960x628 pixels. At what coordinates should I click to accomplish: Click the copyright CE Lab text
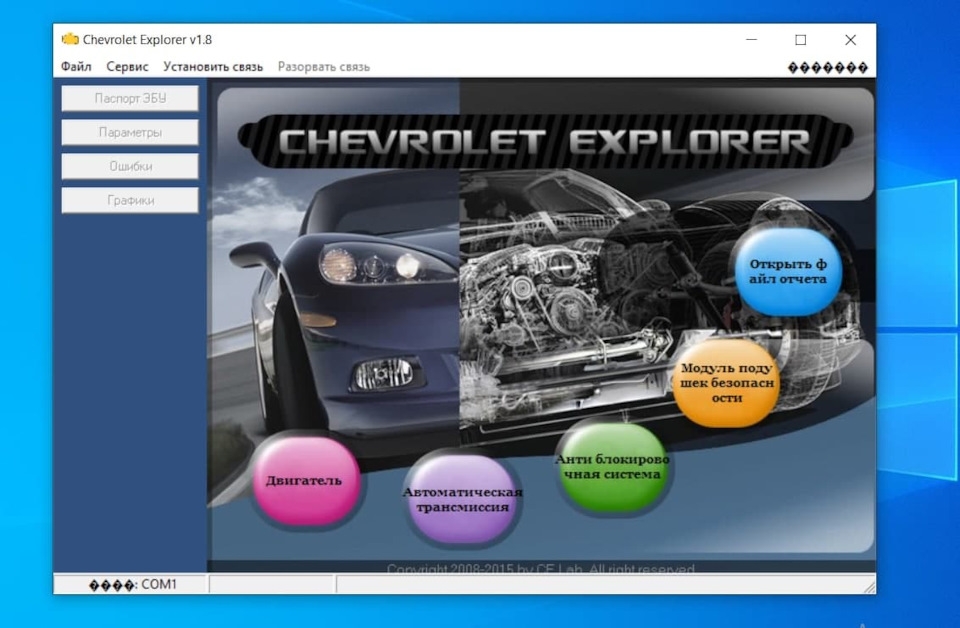[541, 569]
